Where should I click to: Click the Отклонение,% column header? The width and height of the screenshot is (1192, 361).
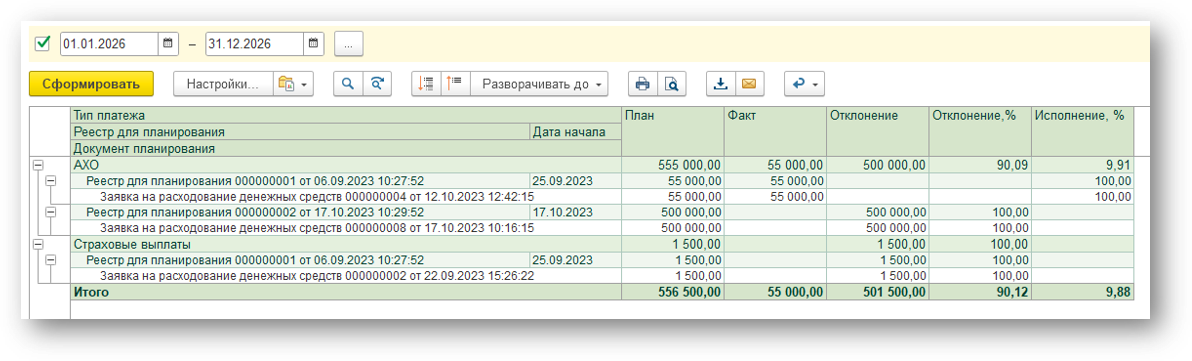[x=981, y=132]
